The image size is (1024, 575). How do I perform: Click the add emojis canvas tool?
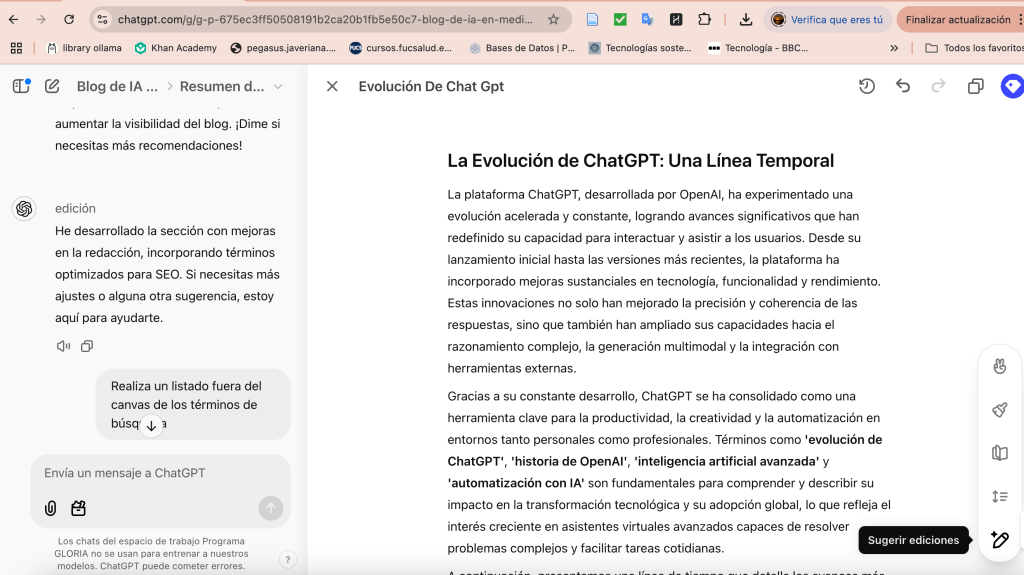click(999, 366)
